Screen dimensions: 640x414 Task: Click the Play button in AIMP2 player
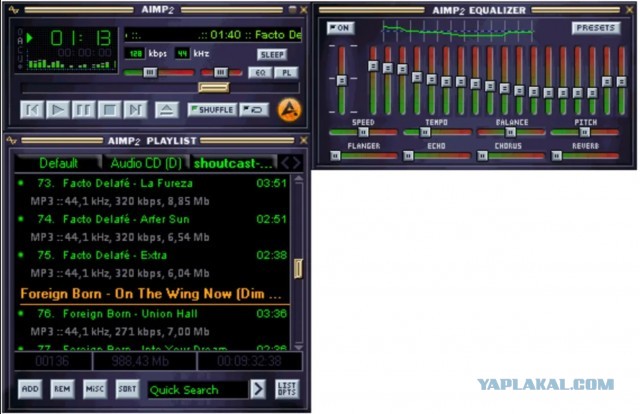58,110
